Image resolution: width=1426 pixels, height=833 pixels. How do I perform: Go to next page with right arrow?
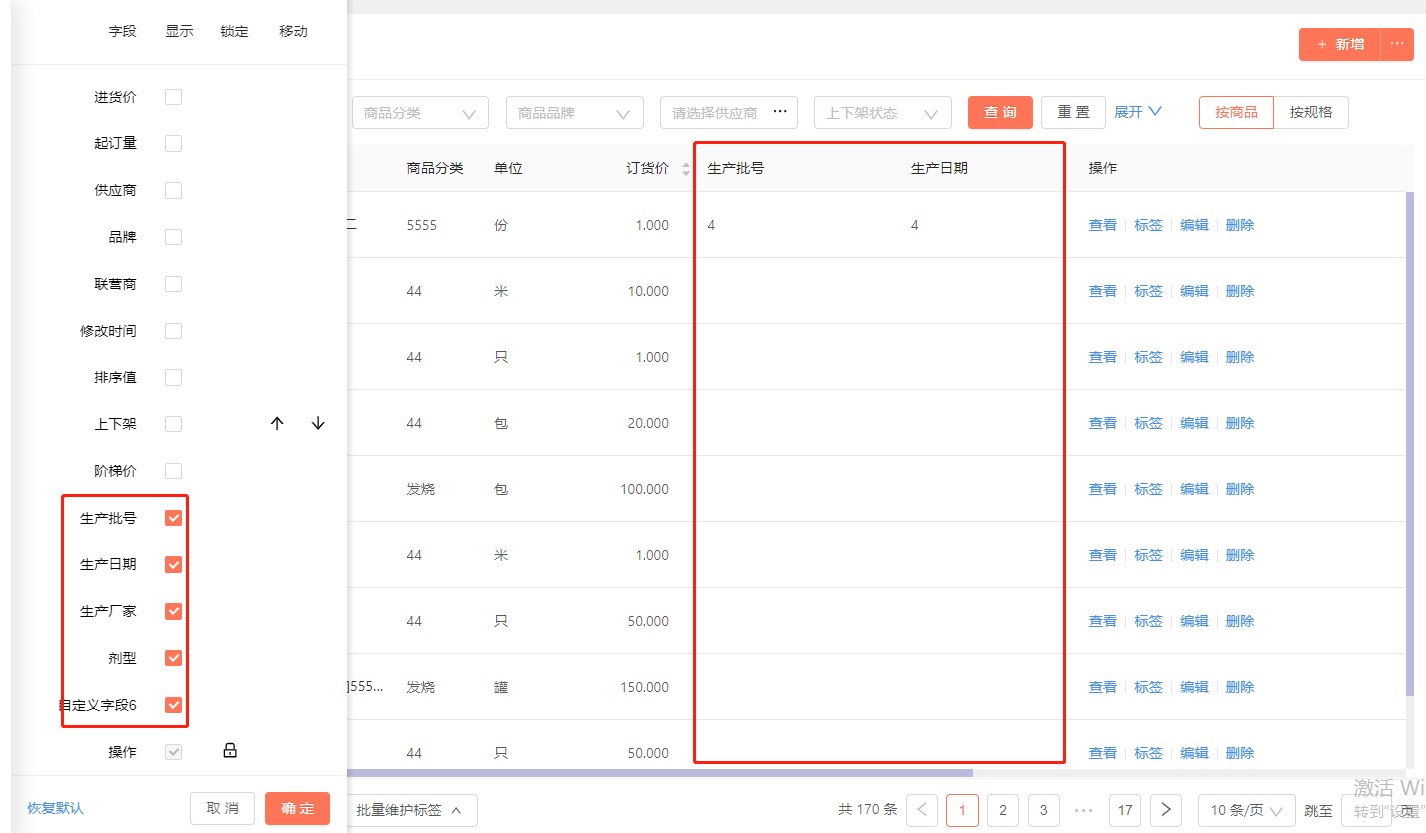coord(1166,810)
